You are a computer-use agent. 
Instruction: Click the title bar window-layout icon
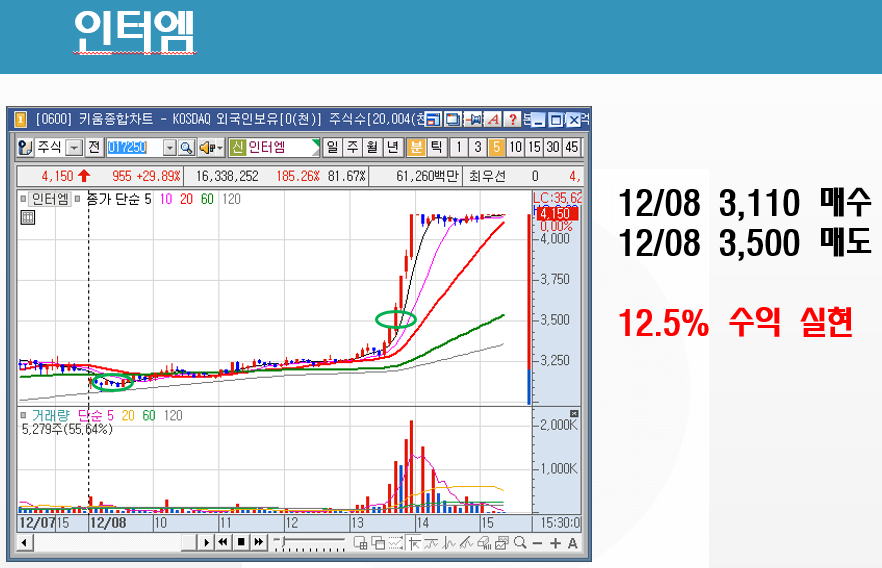click(433, 119)
